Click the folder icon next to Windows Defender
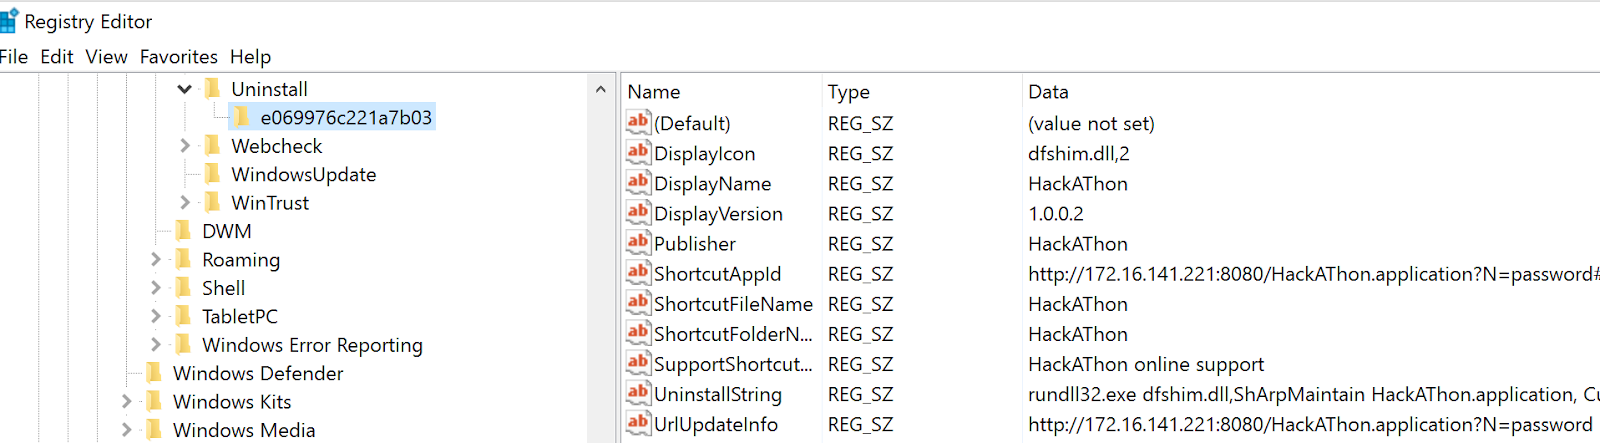 click(x=154, y=373)
